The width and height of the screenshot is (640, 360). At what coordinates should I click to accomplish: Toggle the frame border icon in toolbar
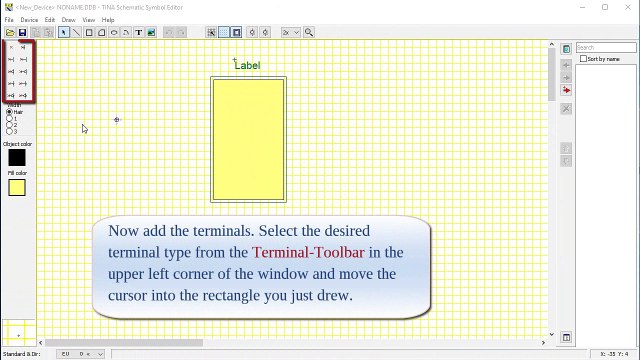[x=236, y=32]
